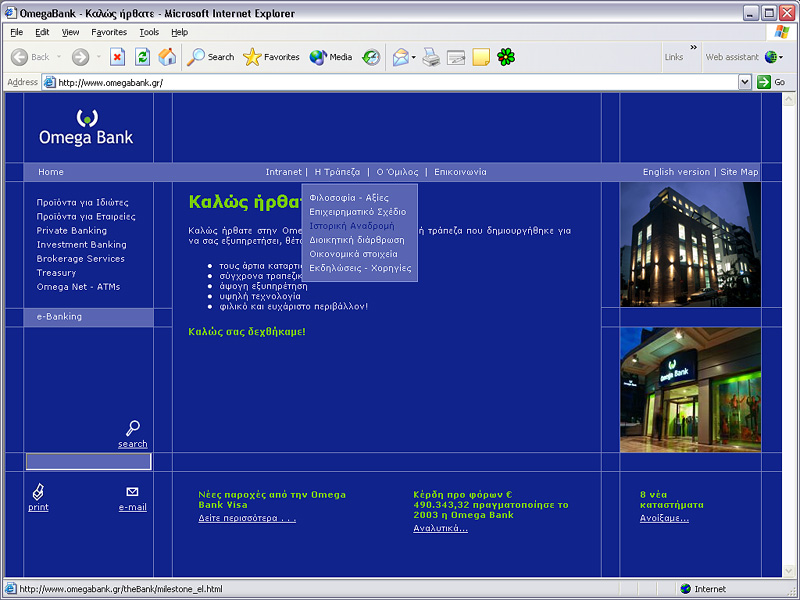This screenshot has width=800, height=600.
Task: Open Private Banking sidebar link
Action: coord(72,231)
